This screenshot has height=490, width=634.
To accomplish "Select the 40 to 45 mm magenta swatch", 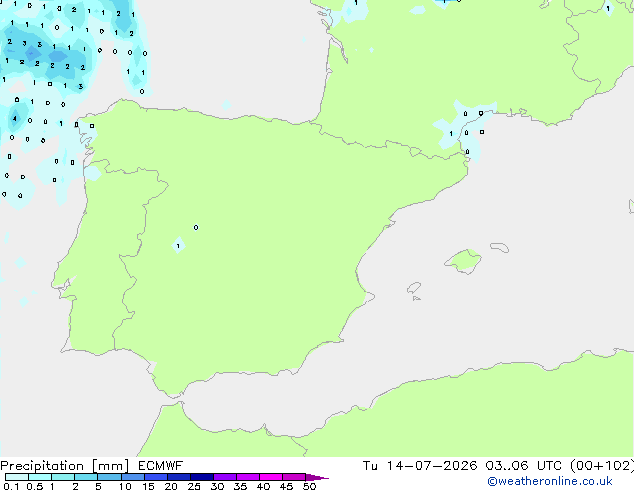I will 271,477.
